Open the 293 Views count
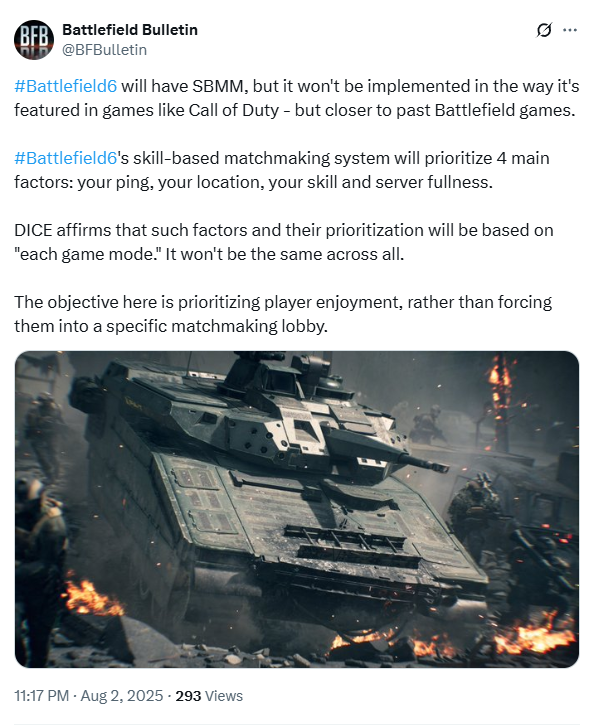Viewport: 592px width, 726px height. [209, 695]
